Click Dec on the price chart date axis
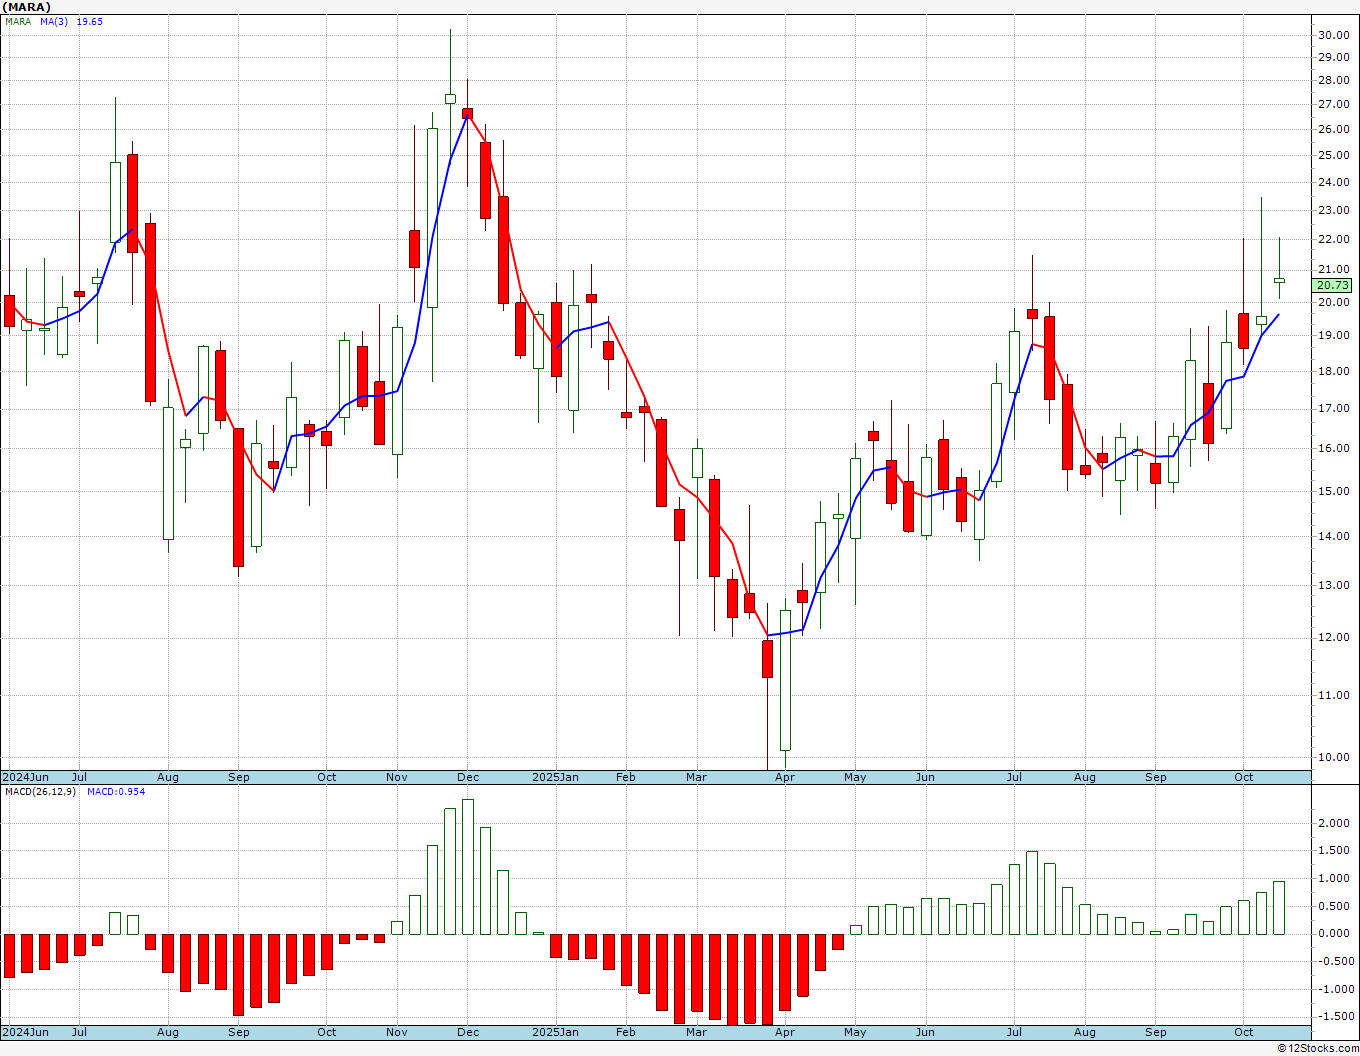The height and width of the screenshot is (1056, 1360). [x=468, y=777]
